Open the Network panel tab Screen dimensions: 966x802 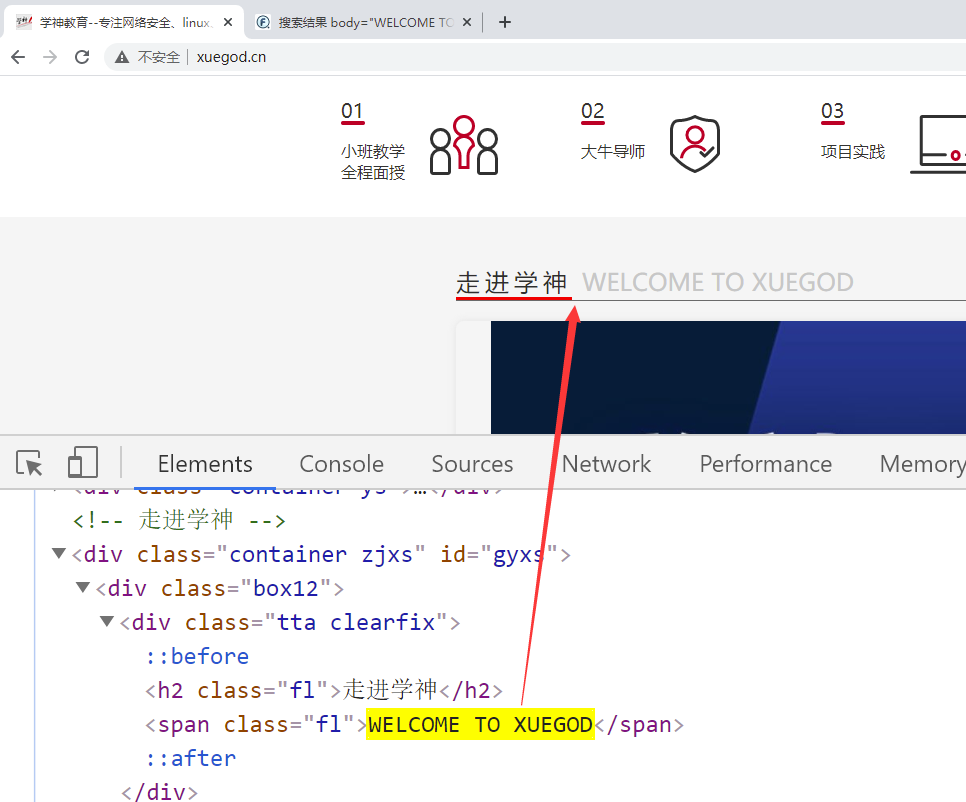pos(606,464)
